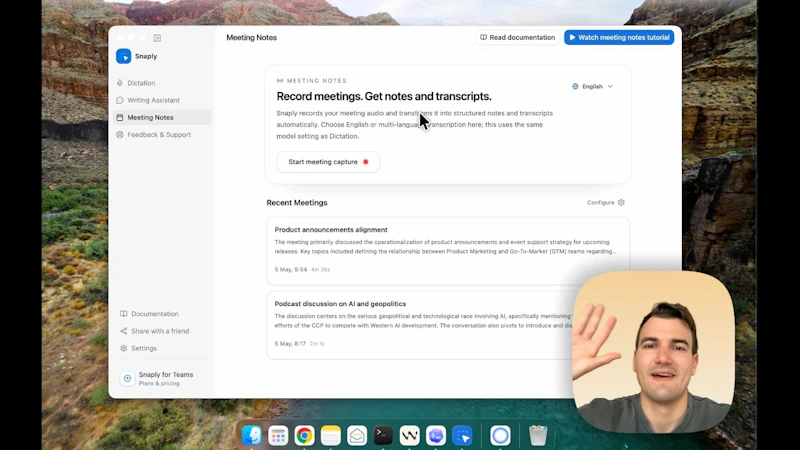Click the webcam overlay thumbnail
Screen dimensions: 800x450
point(654,352)
